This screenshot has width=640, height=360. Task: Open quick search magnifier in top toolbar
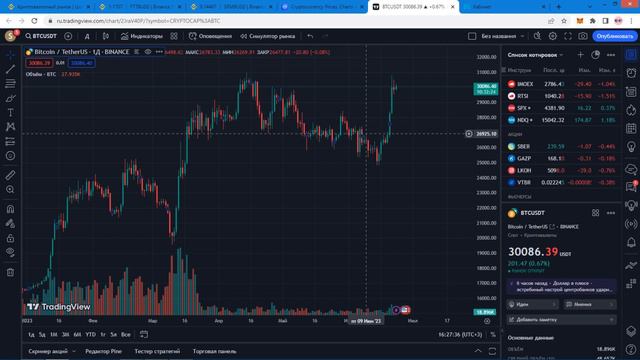click(537, 36)
